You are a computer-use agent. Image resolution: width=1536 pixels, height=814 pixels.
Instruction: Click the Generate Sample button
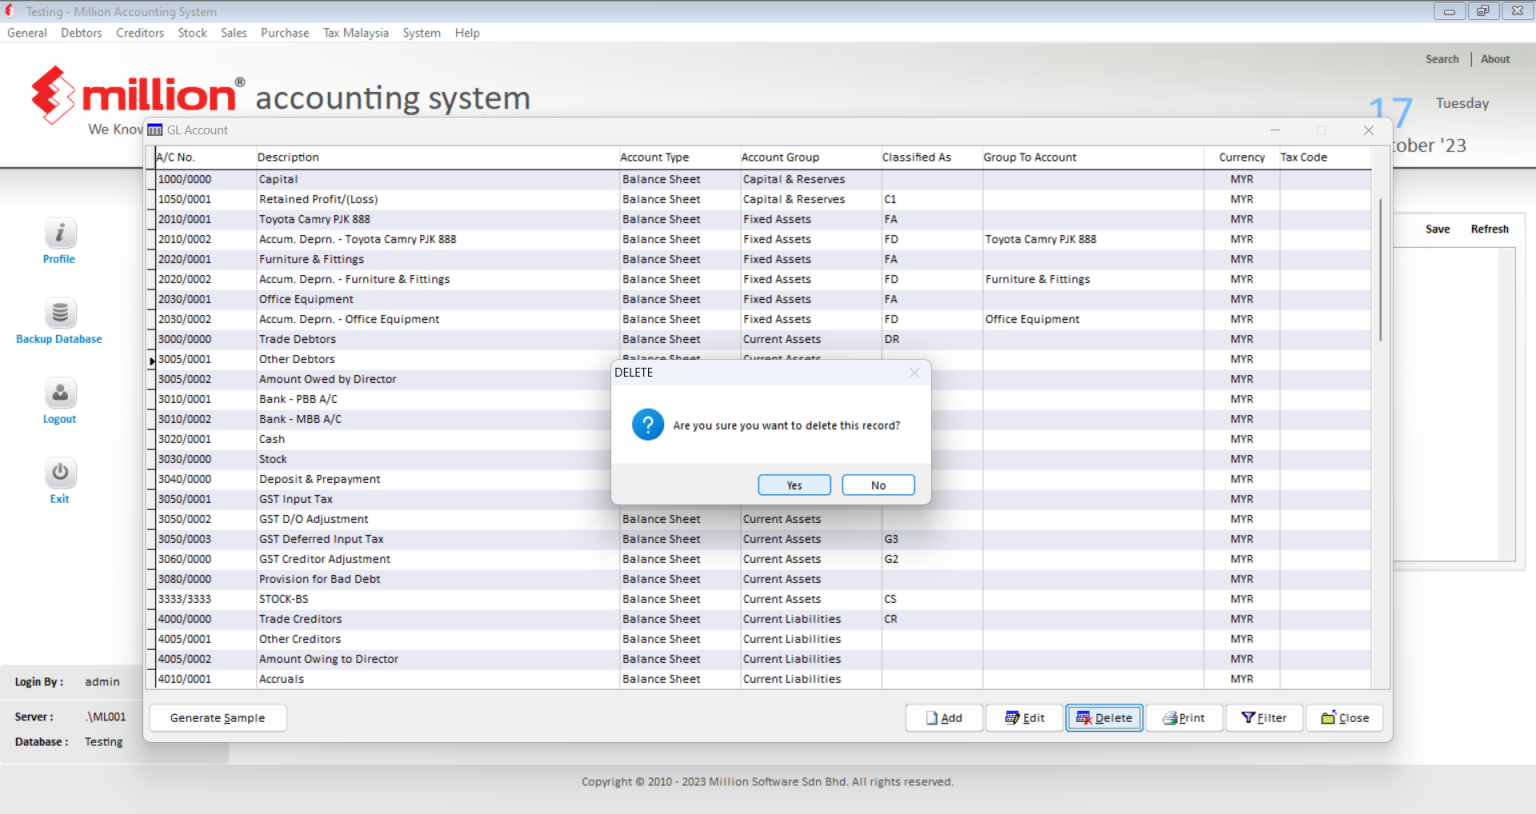218,718
